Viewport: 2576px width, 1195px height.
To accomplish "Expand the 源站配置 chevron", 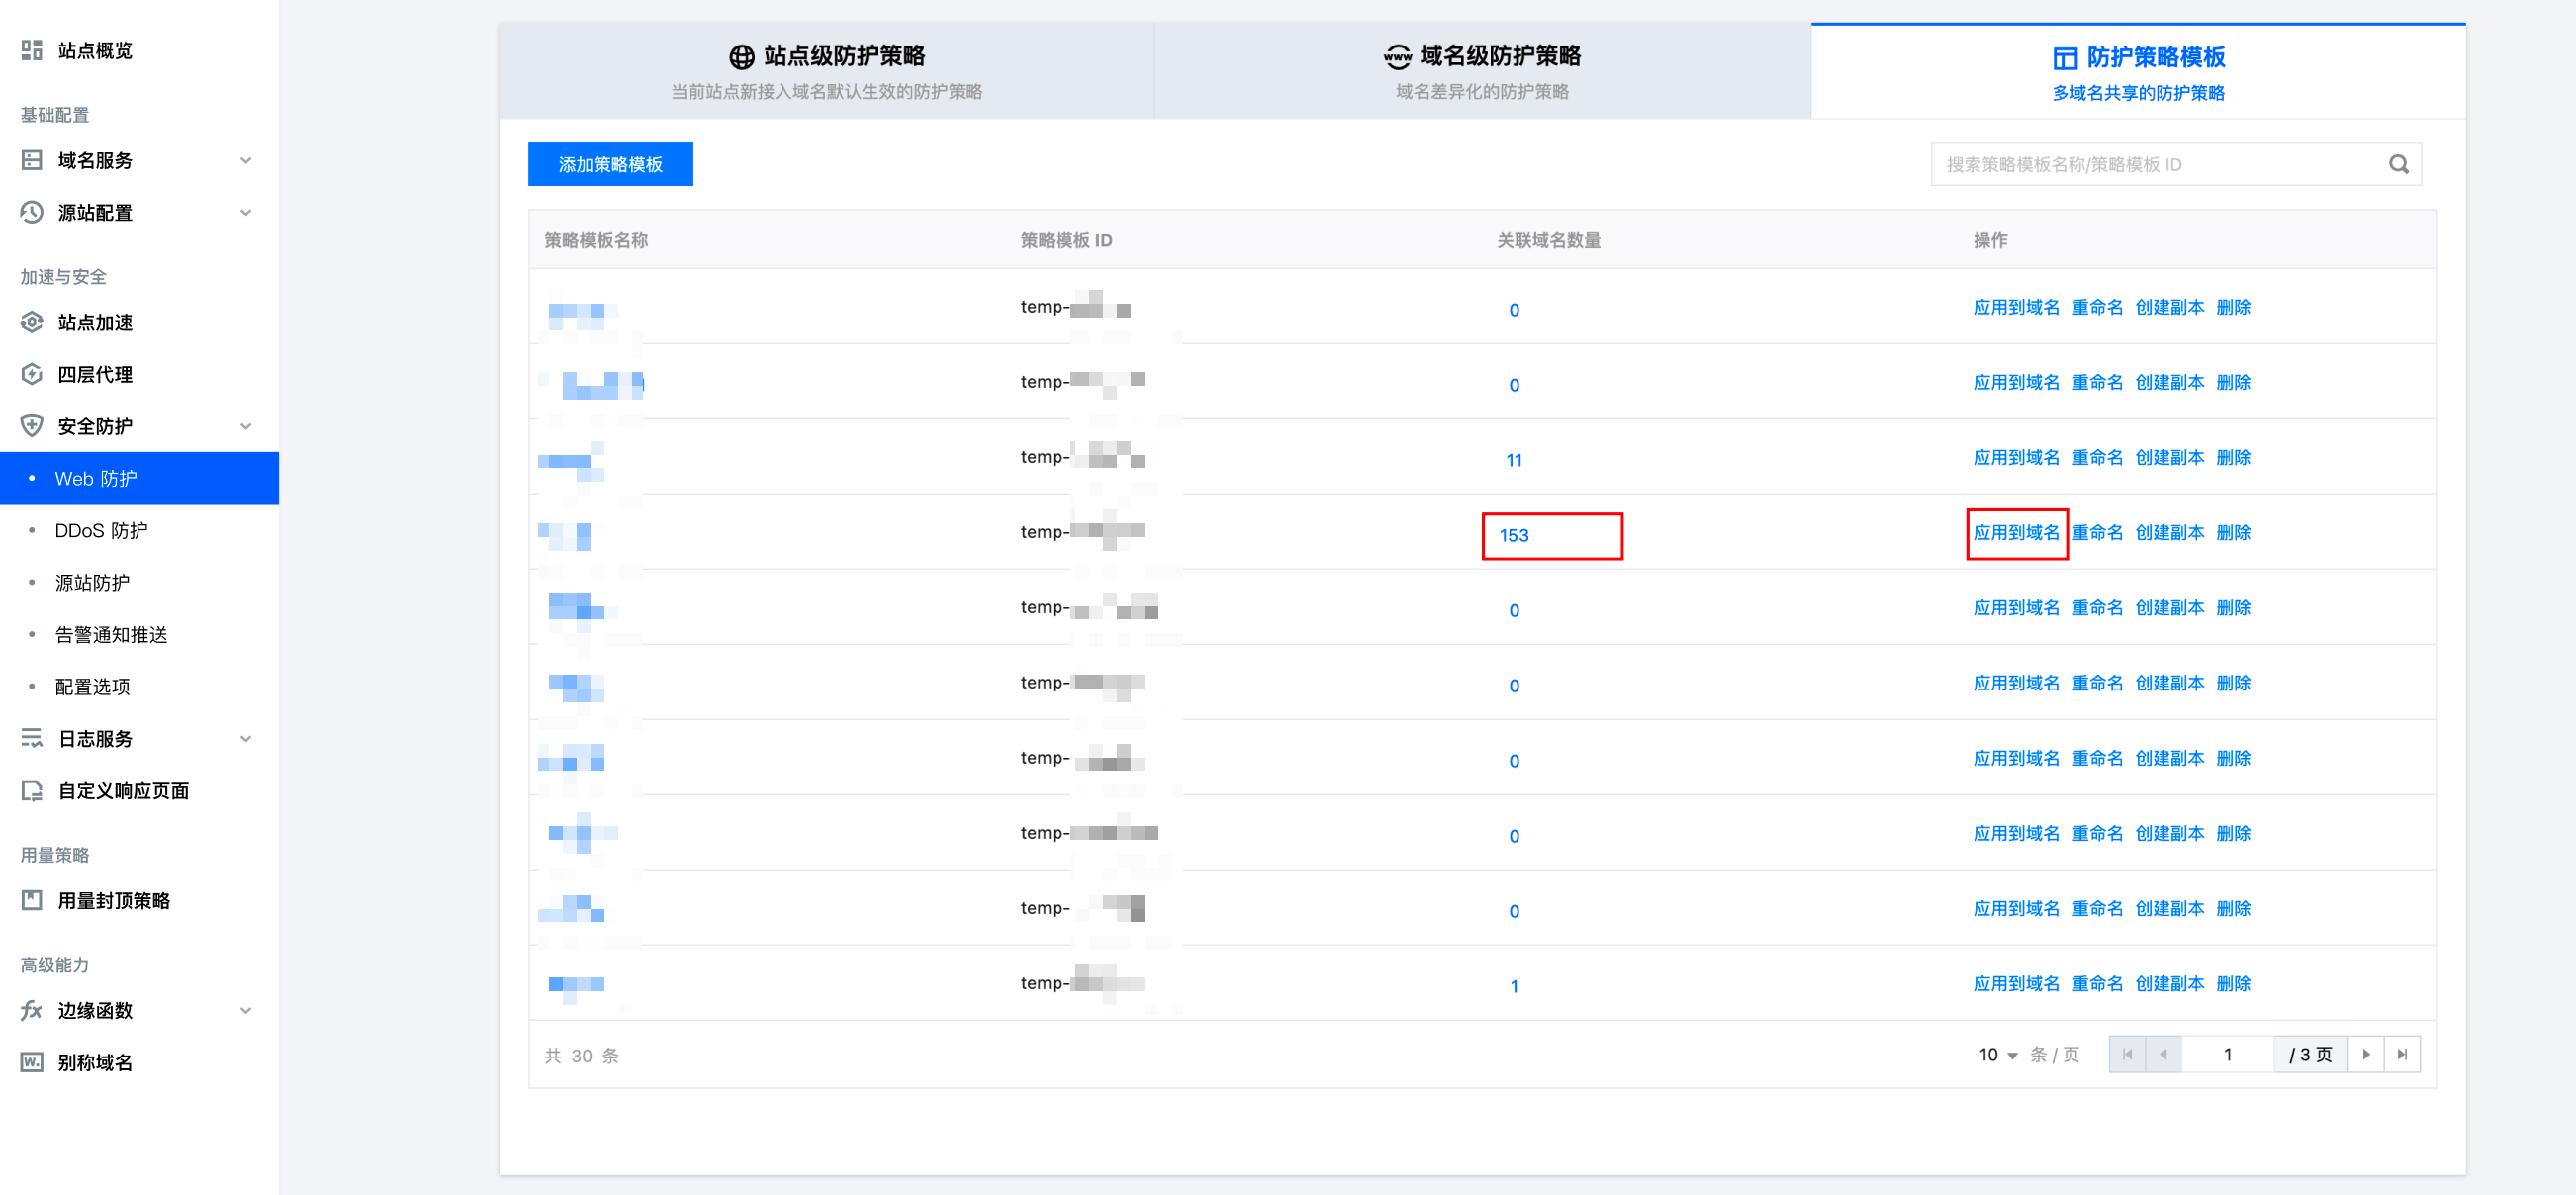I will coord(245,213).
